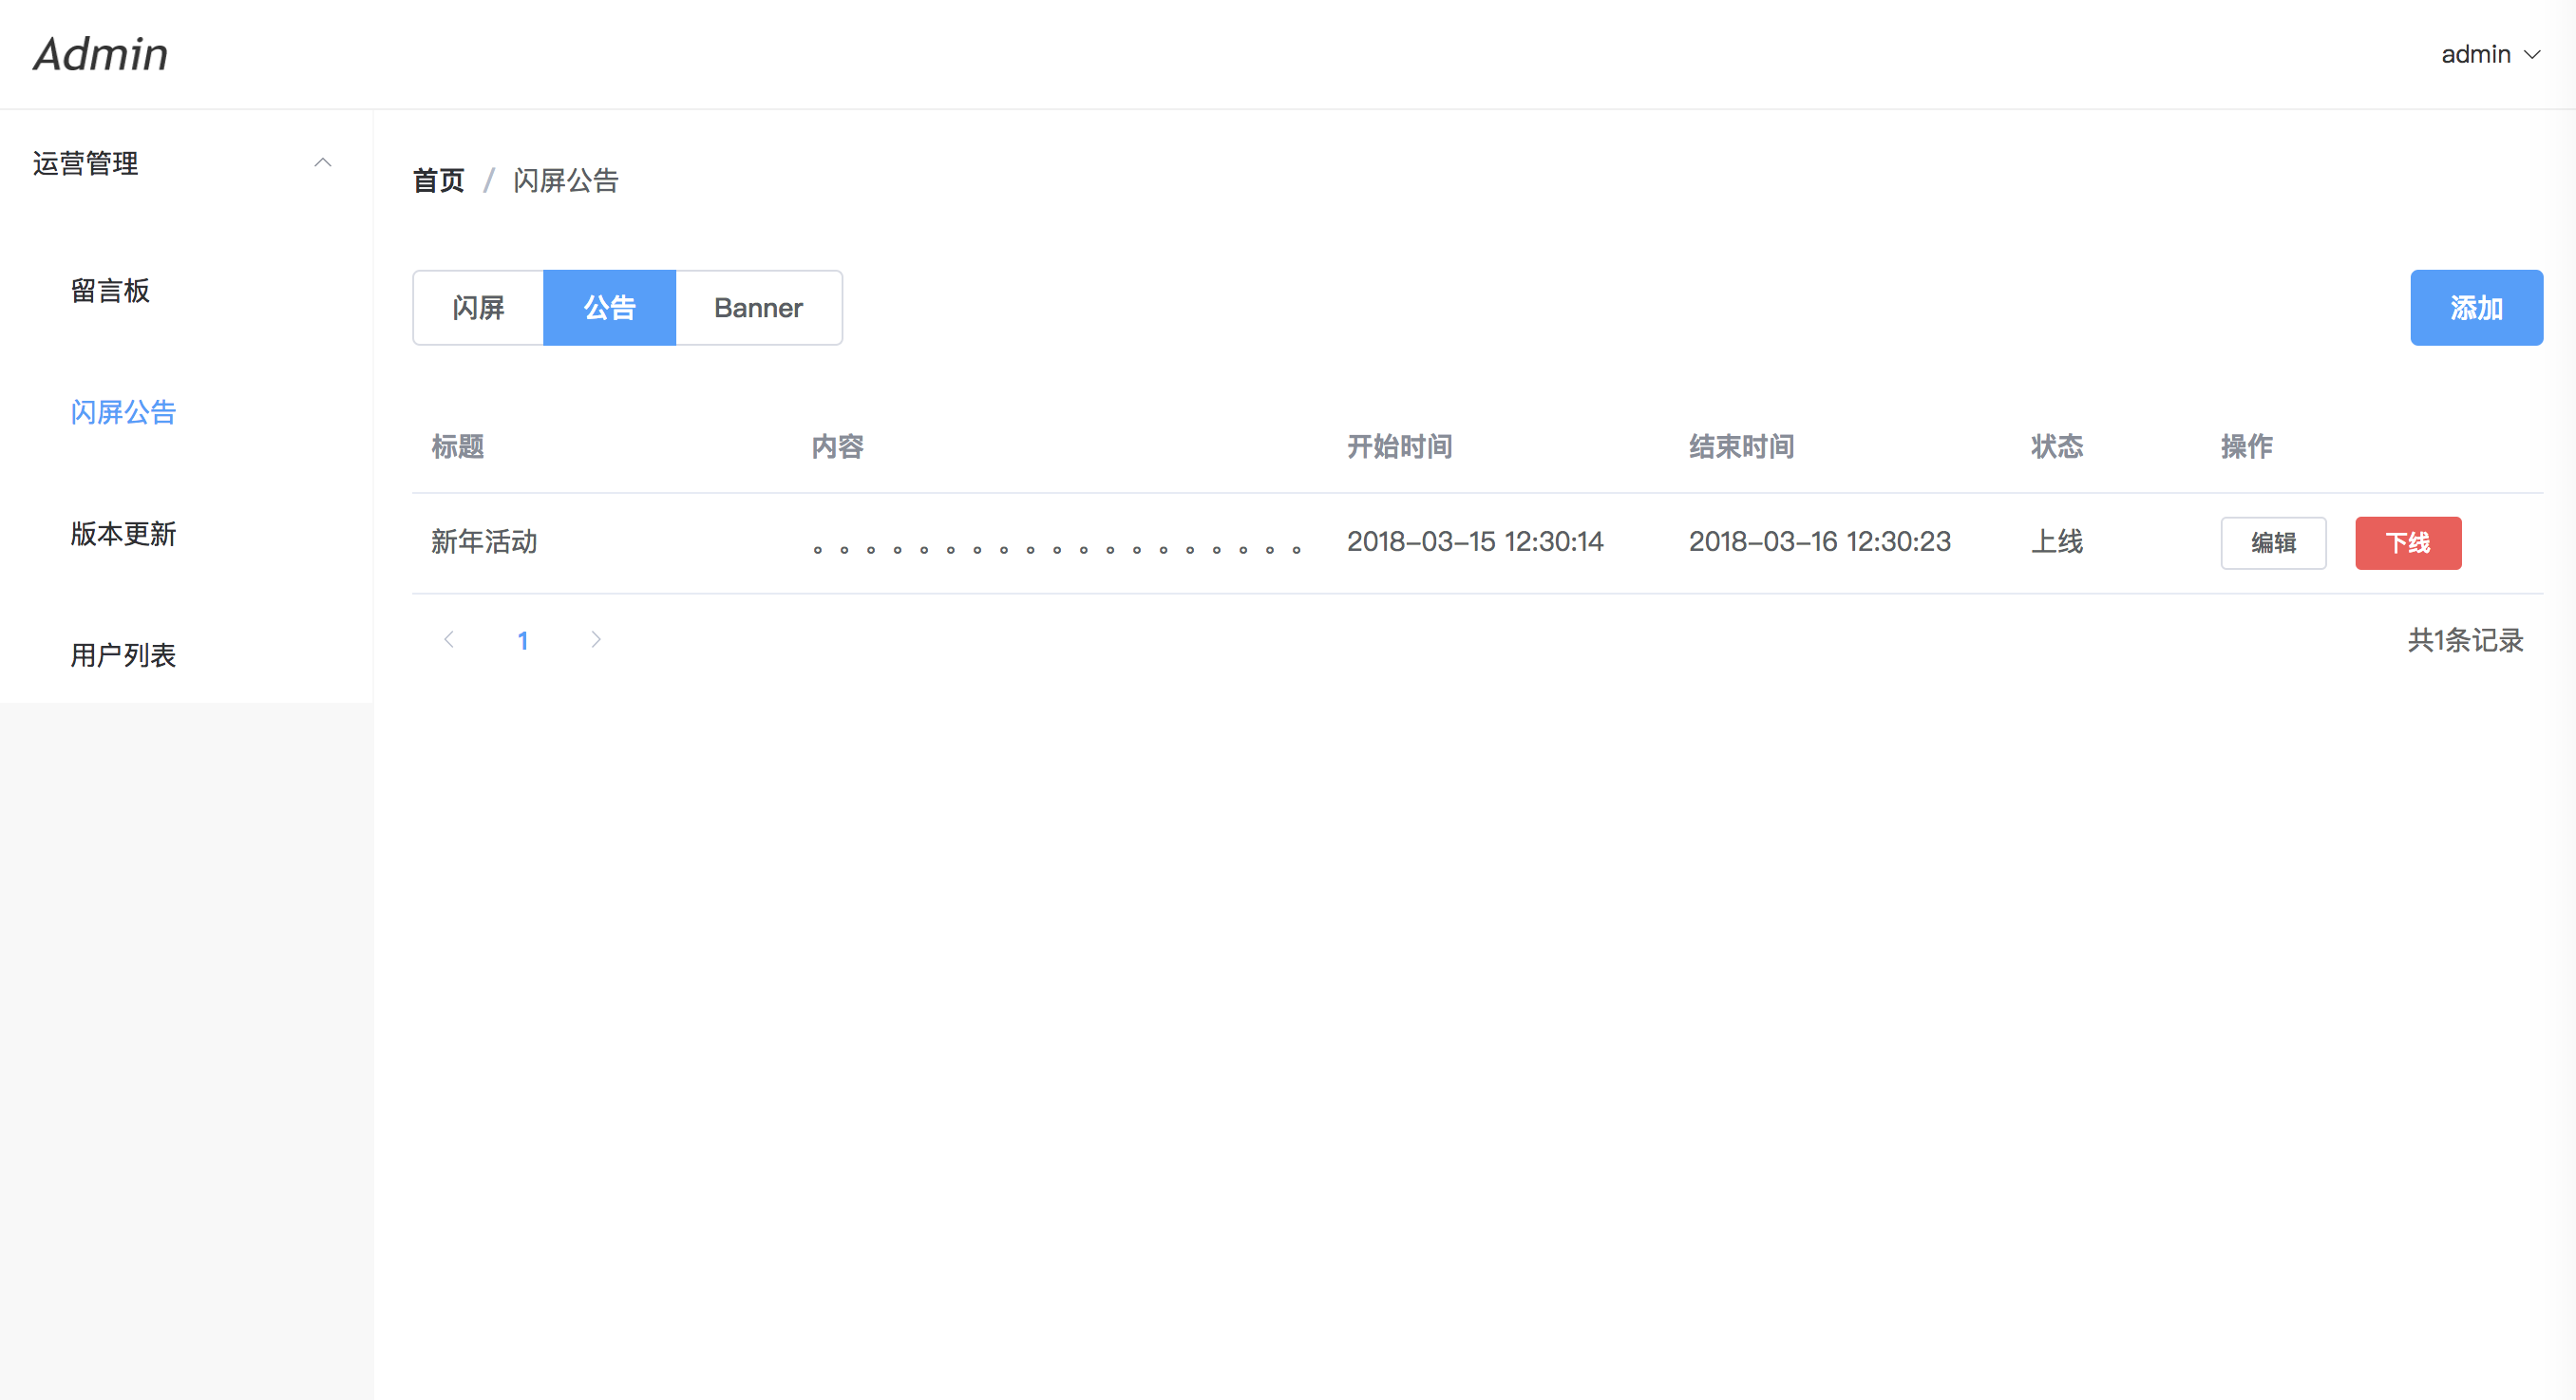
Task: Go to previous page arrow
Action: (x=449, y=639)
